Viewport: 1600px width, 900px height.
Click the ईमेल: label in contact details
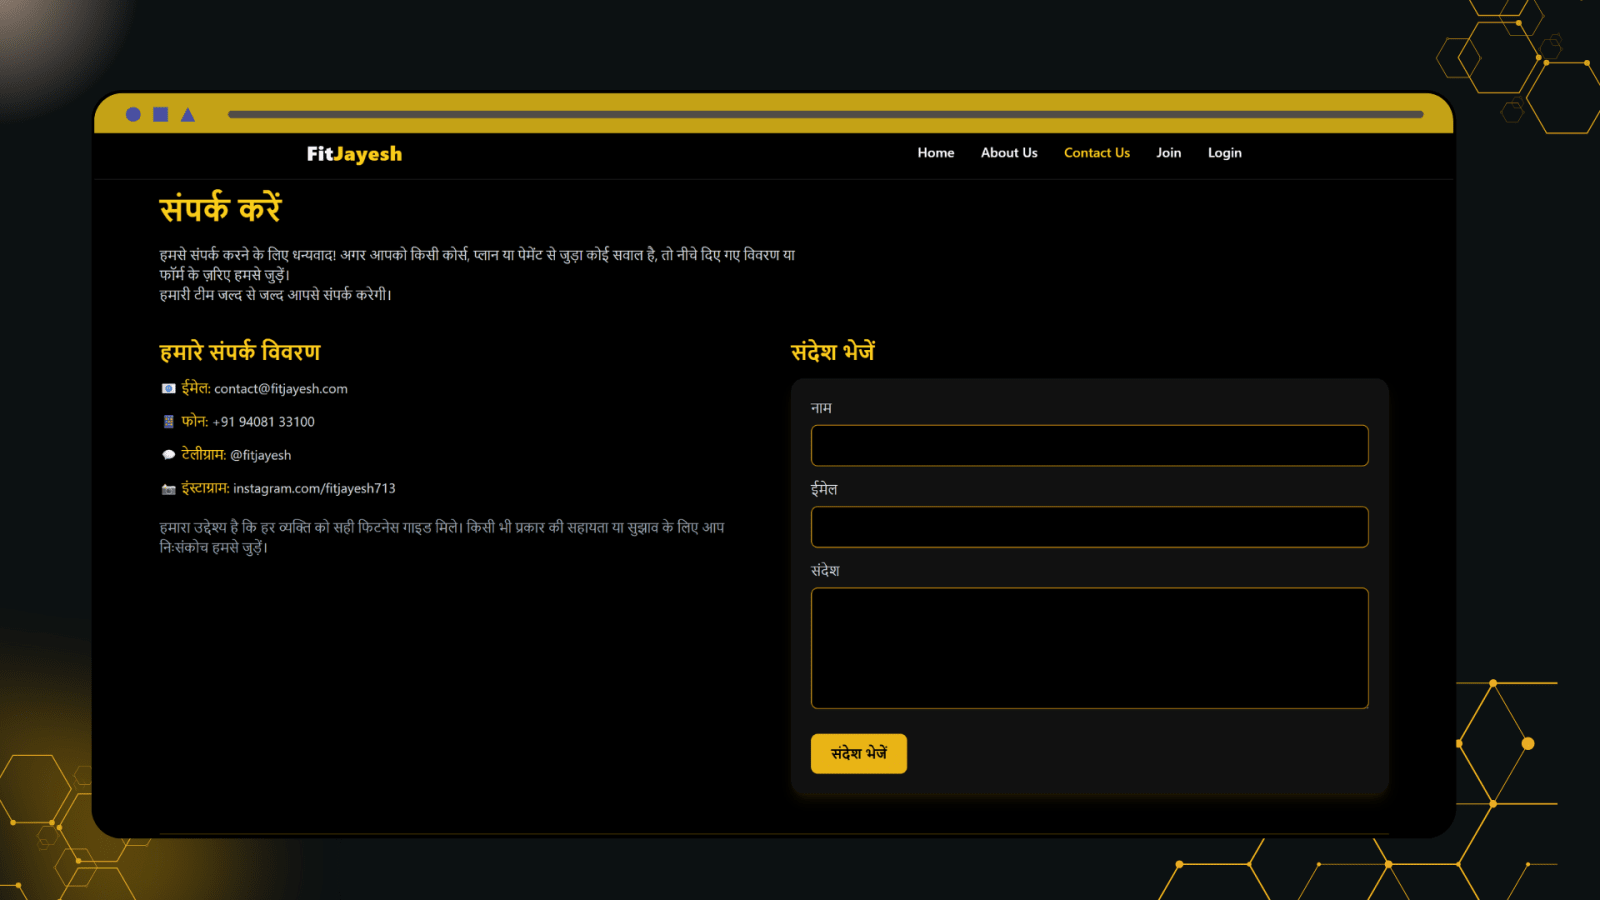tap(196, 388)
